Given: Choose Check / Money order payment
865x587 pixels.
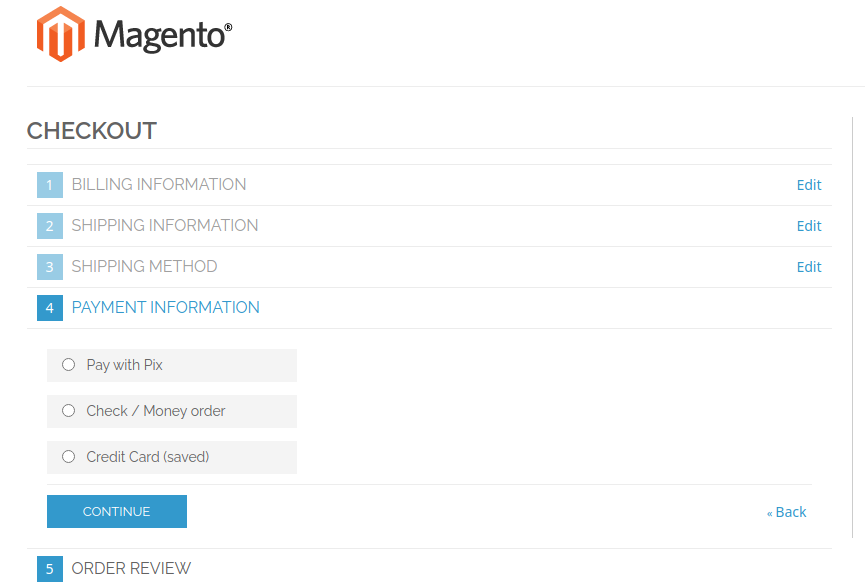Looking at the screenshot, I should (69, 411).
